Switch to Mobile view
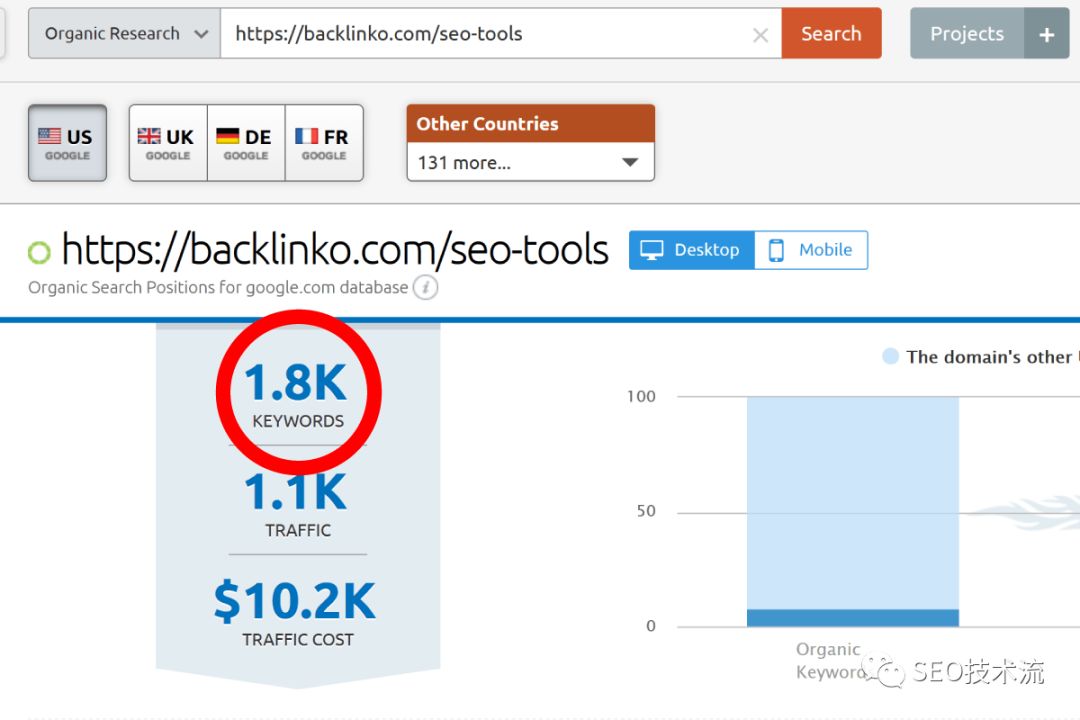Image resolution: width=1080 pixels, height=720 pixels. pyautogui.click(x=811, y=250)
